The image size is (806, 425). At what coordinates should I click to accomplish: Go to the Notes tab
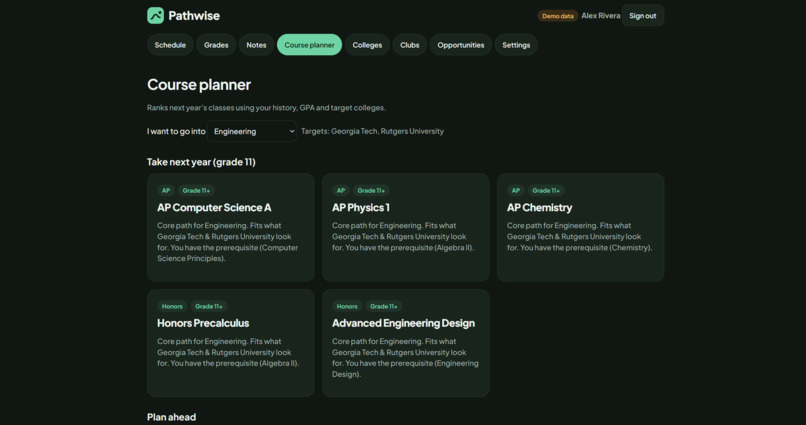click(x=256, y=45)
